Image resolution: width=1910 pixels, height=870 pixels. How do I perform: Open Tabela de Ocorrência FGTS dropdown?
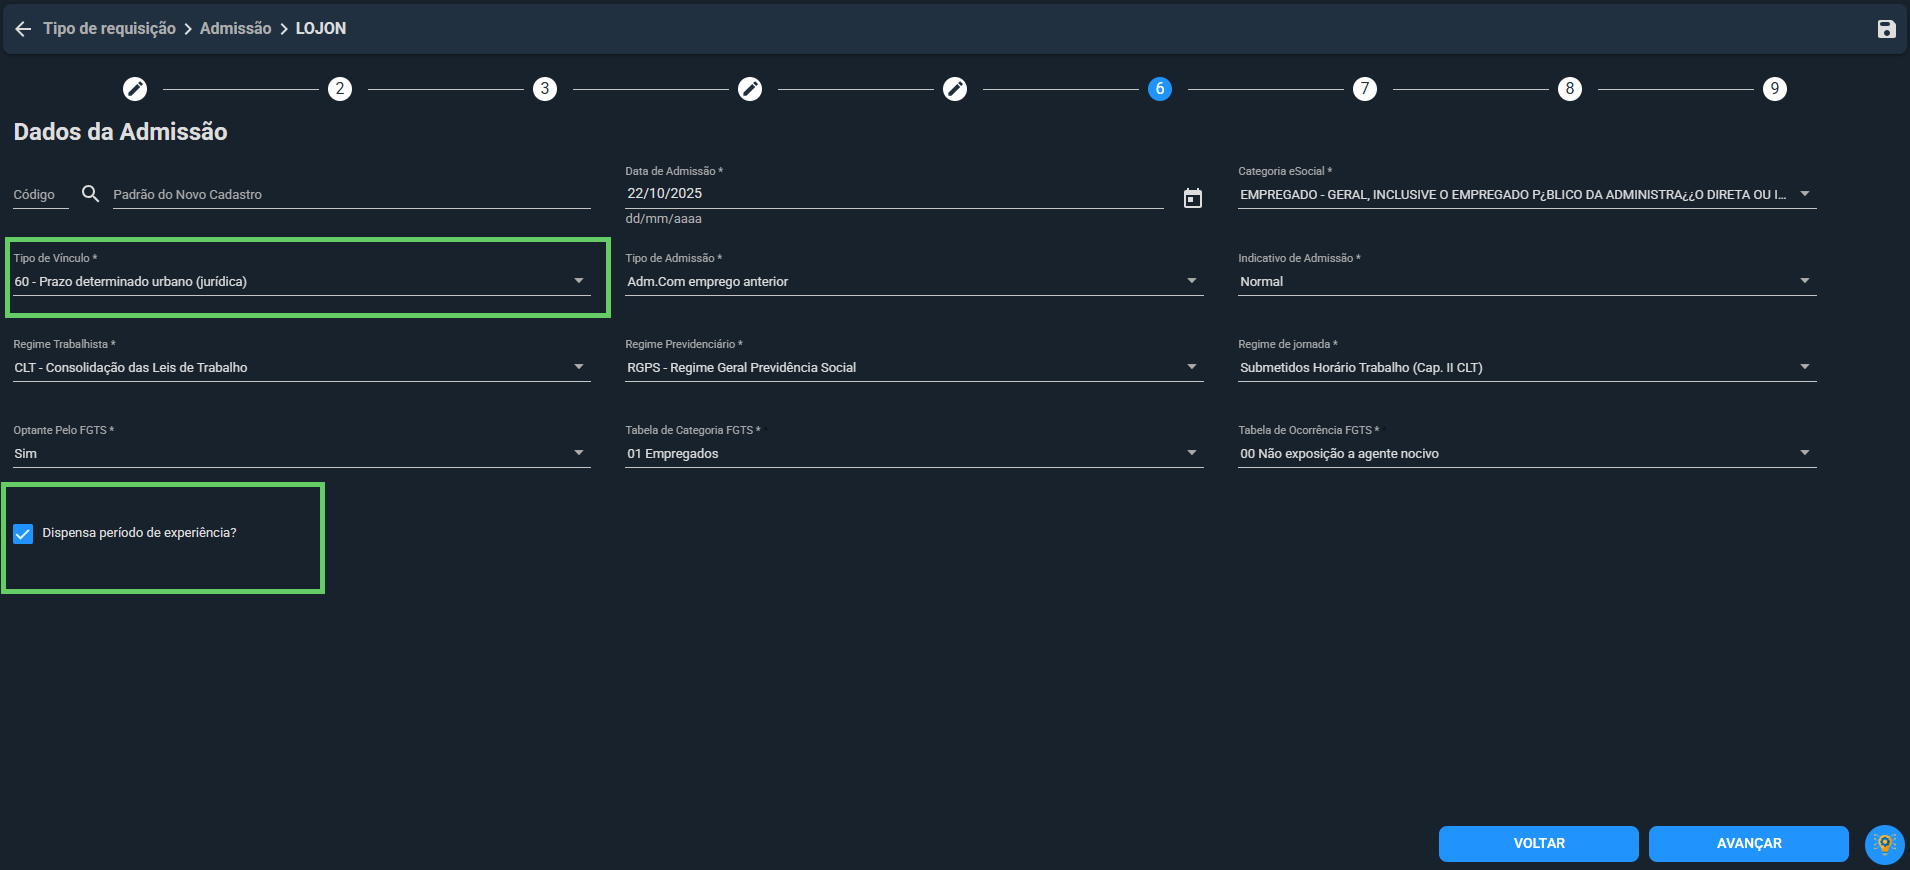pyautogui.click(x=1527, y=453)
